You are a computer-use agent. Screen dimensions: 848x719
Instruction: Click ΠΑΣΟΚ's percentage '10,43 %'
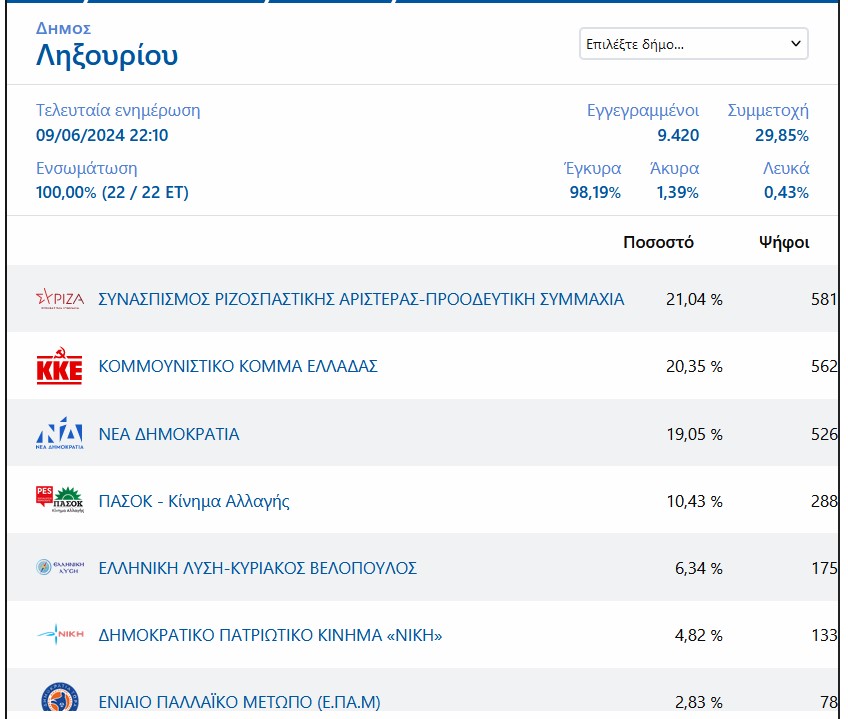[694, 501]
